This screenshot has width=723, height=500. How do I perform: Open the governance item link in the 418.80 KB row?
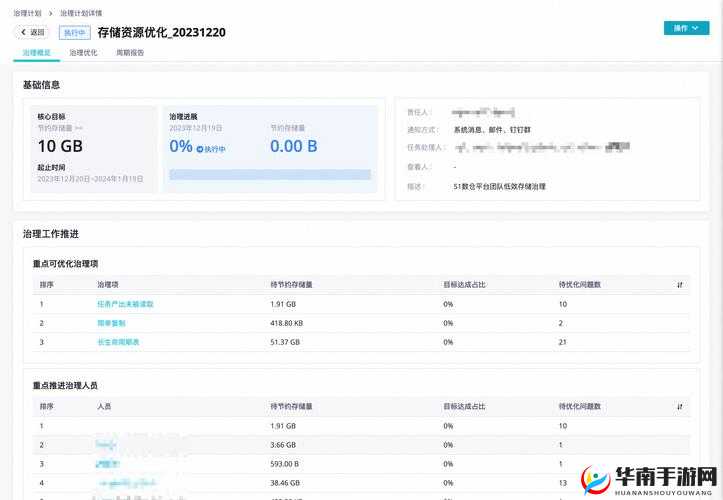[111, 323]
